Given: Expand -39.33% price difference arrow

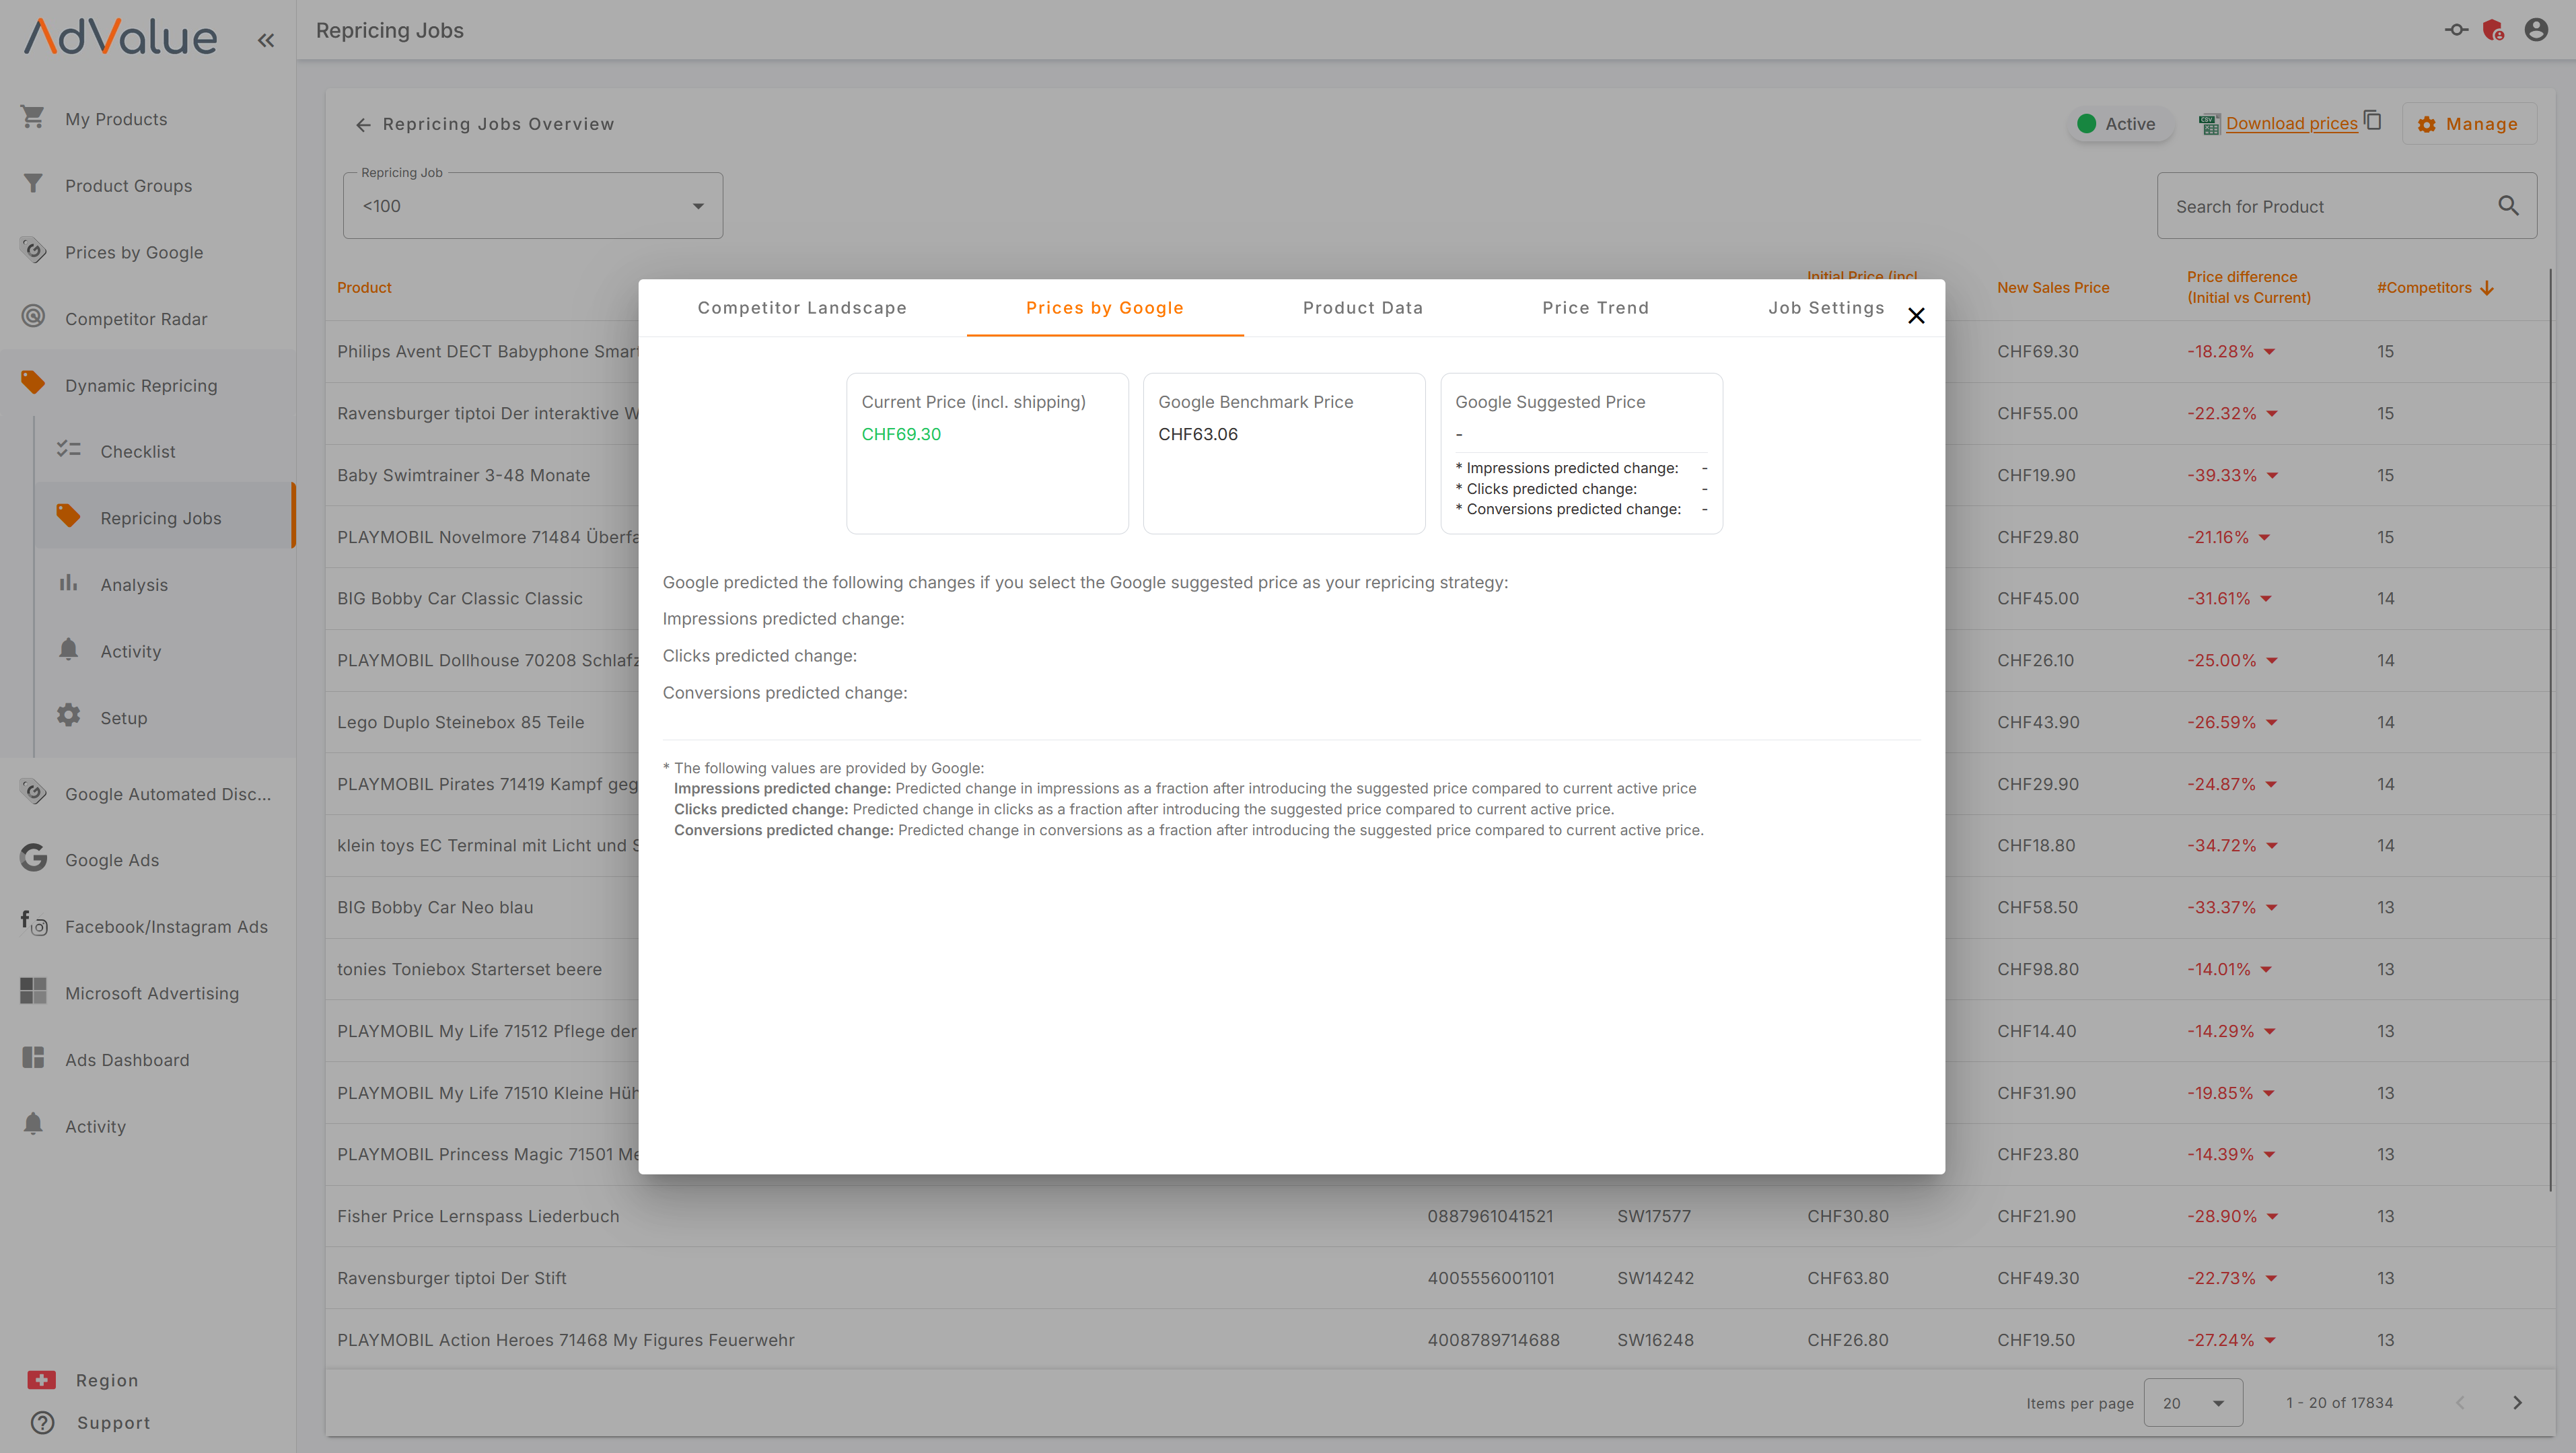Looking at the screenshot, I should click(2272, 476).
